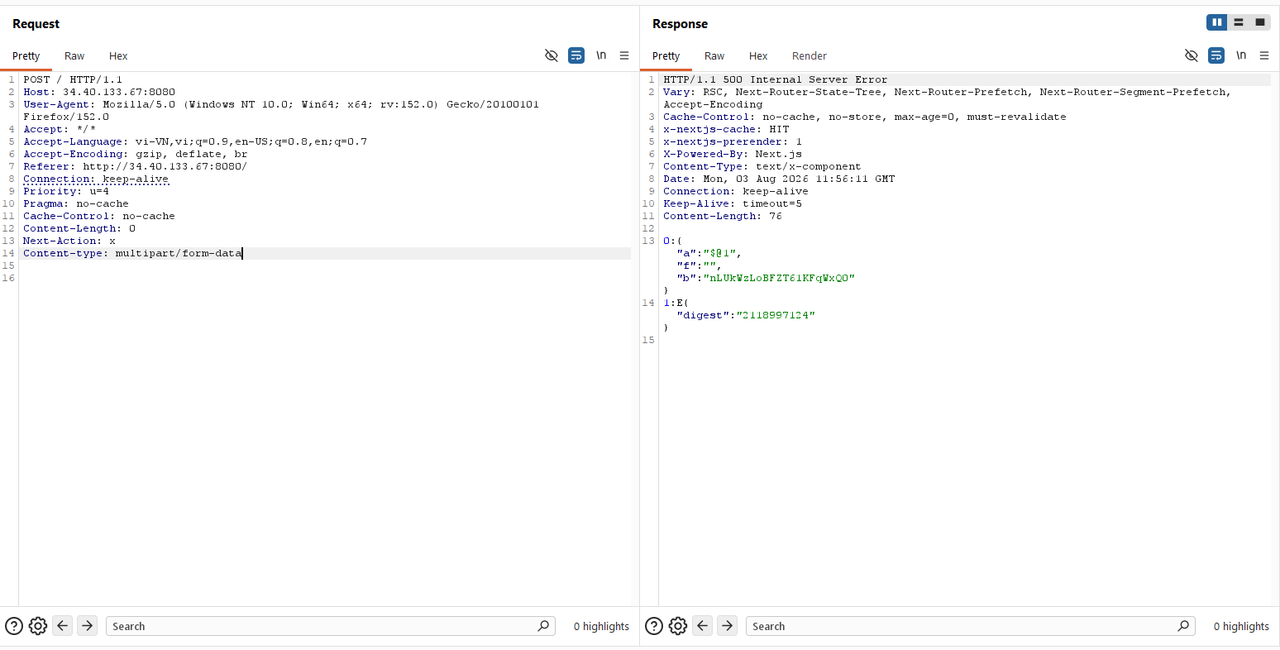The height and width of the screenshot is (650, 1280).
Task: Click magnifier icon in Response search box
Action: coord(1183,626)
